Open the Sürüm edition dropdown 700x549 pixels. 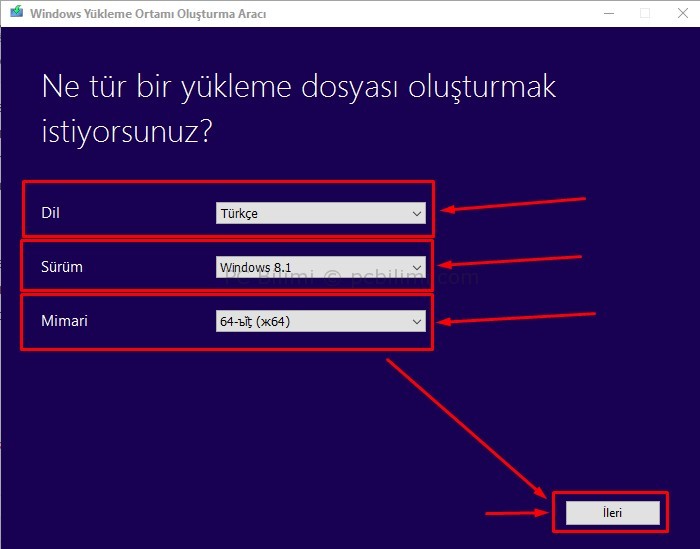321,267
